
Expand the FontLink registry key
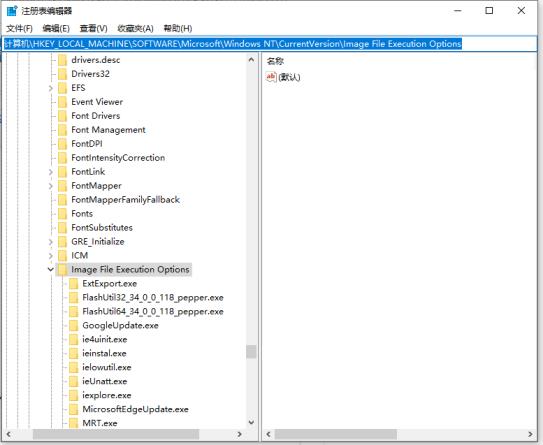coord(51,172)
